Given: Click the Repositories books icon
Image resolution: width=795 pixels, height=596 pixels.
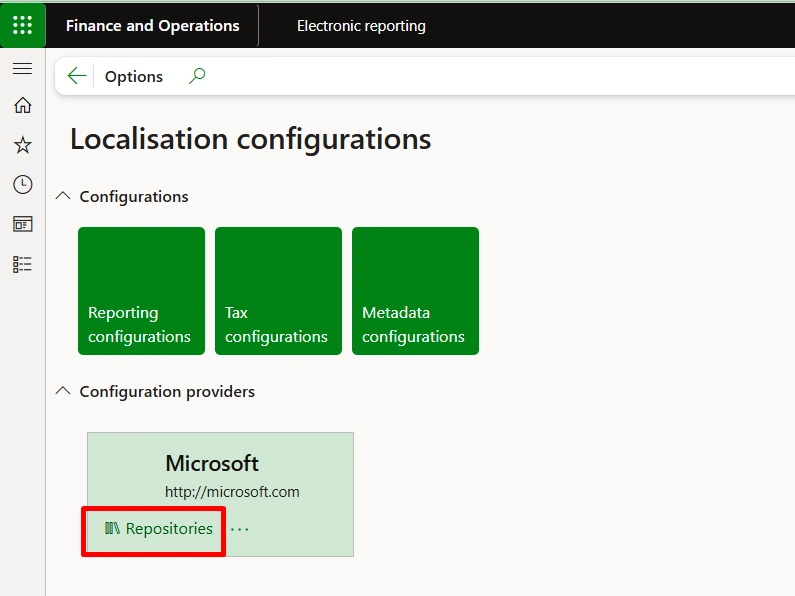Looking at the screenshot, I should pyautogui.click(x=112, y=529).
